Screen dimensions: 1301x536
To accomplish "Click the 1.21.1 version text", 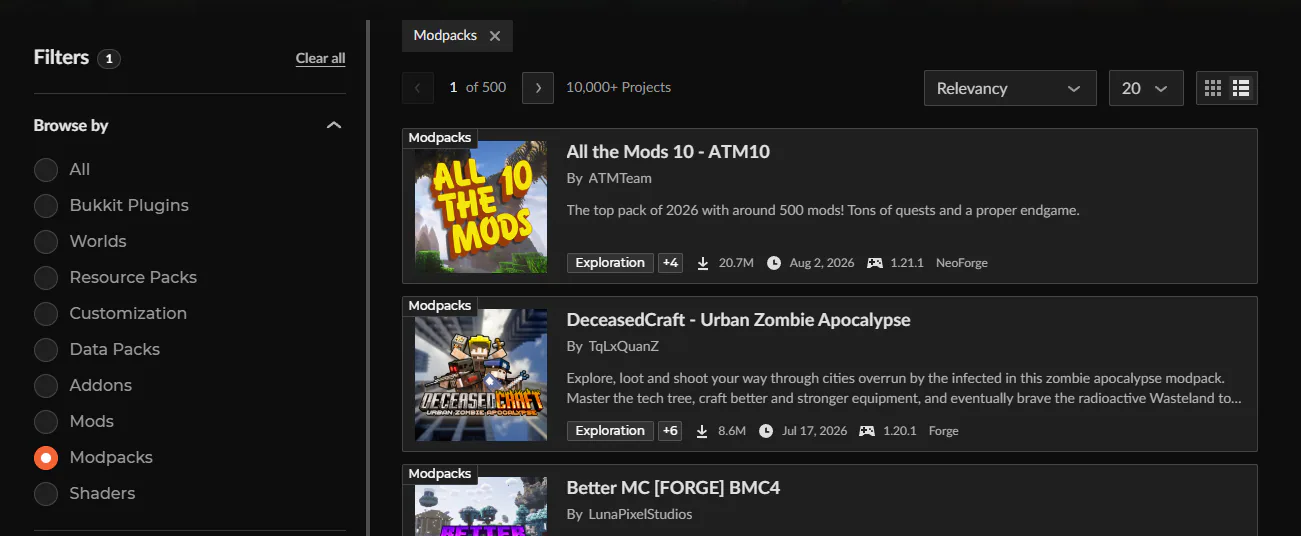I will point(908,263).
